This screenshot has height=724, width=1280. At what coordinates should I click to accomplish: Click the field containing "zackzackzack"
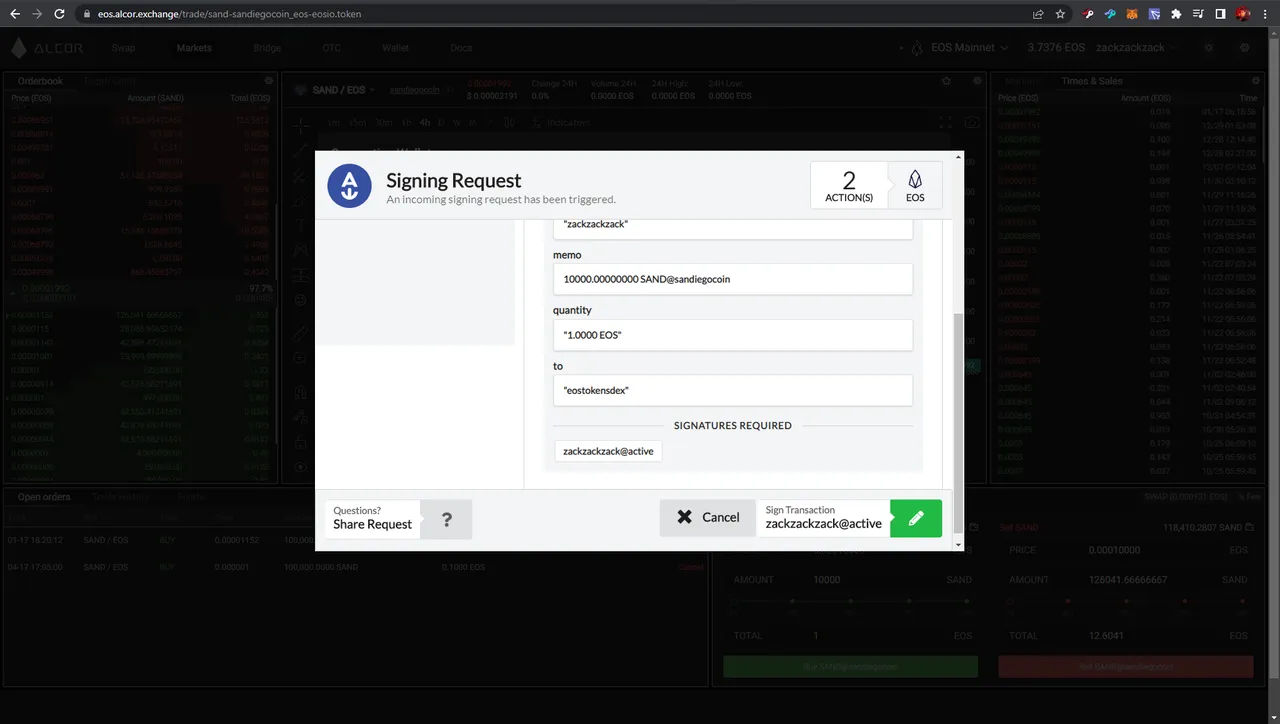[733, 227]
